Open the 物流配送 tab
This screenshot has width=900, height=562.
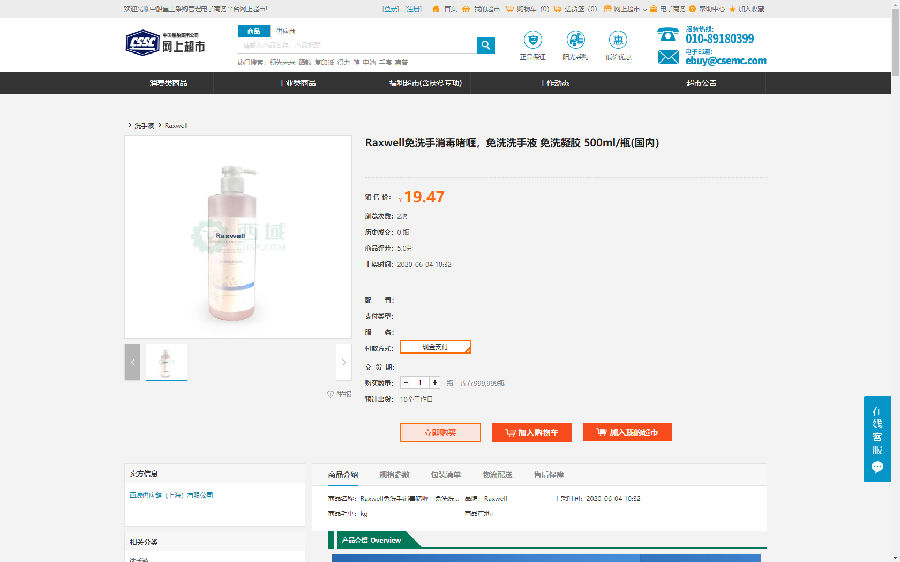[497, 475]
